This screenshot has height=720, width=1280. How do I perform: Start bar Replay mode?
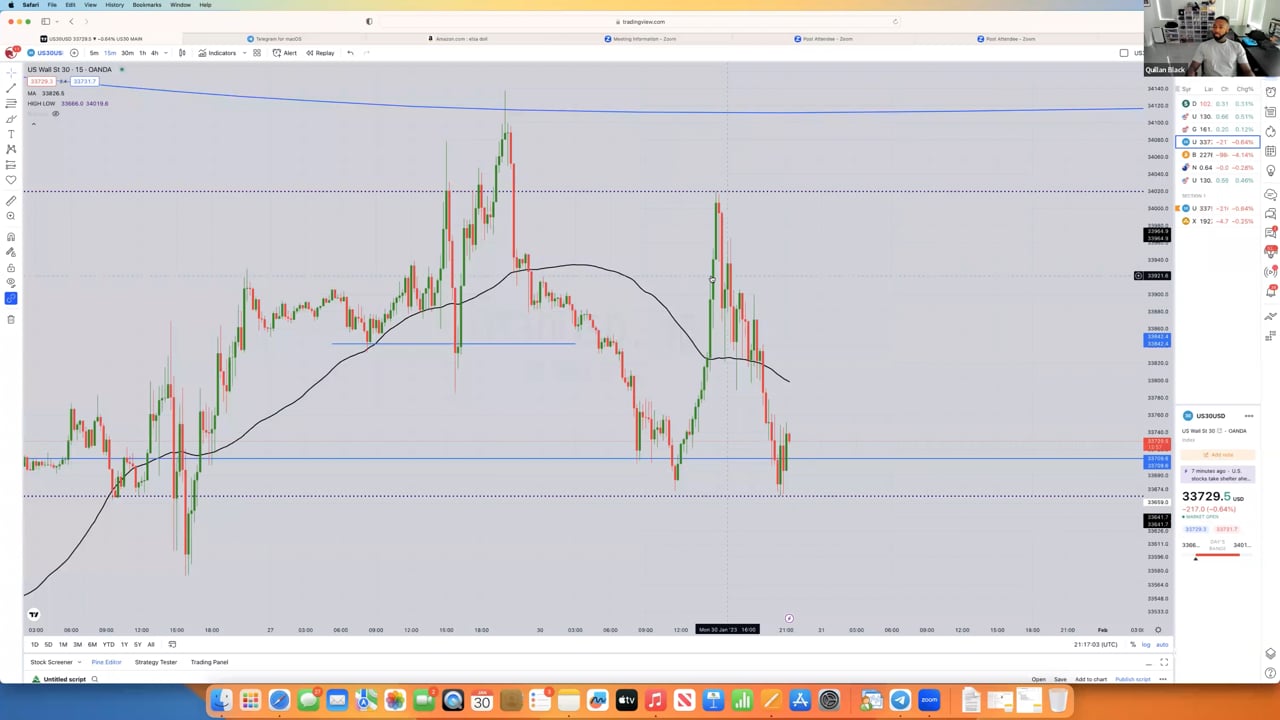click(320, 53)
